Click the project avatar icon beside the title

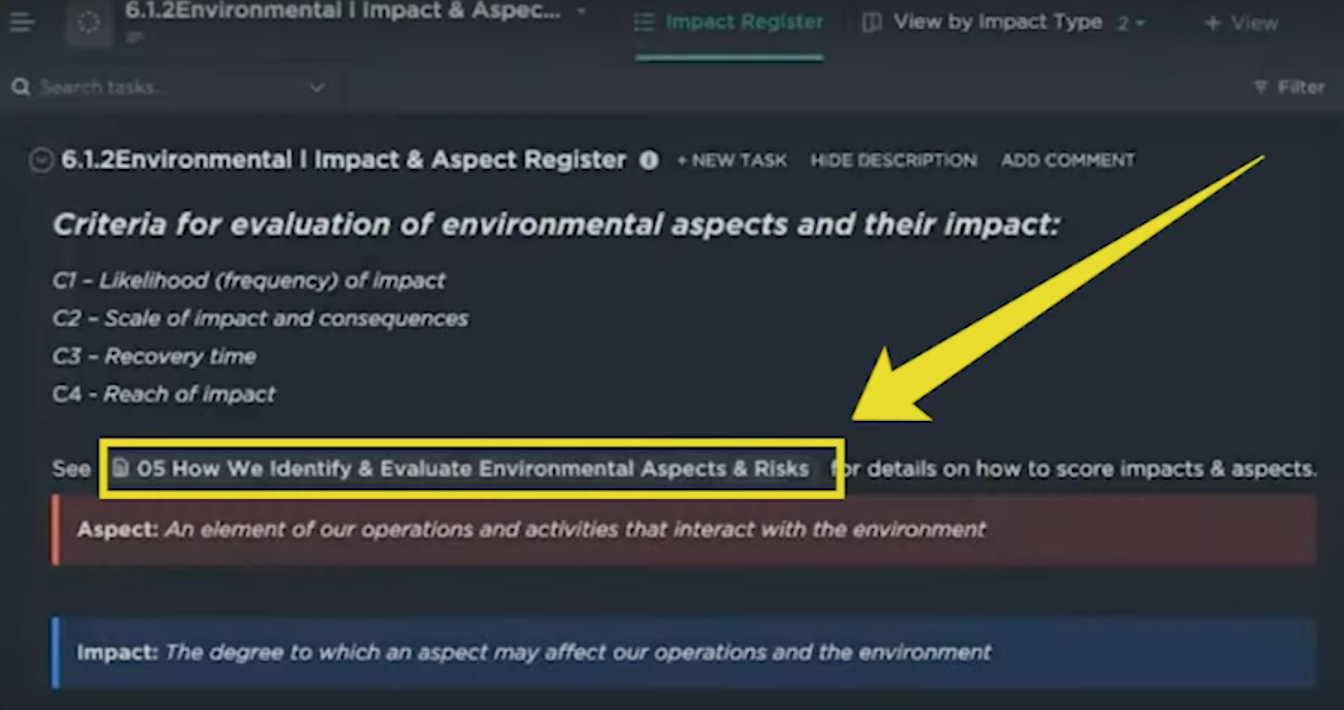88,22
